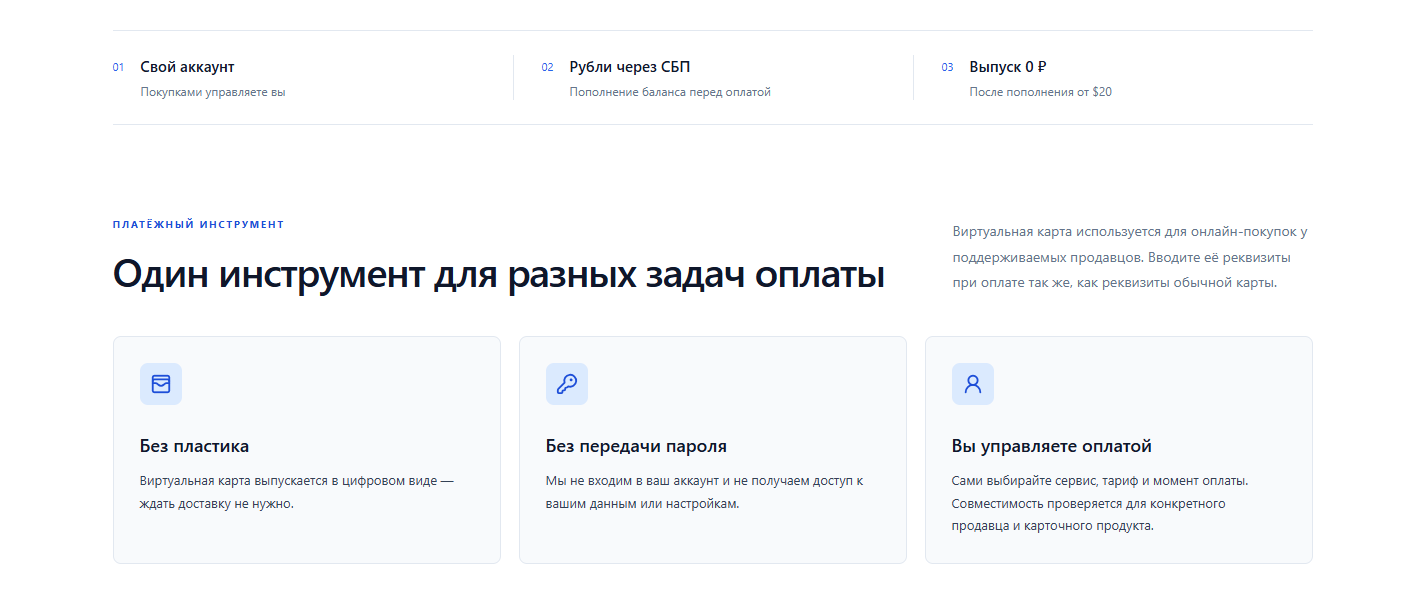Screen dimensions: 1417x594
Task: Click heading 'Один инструмент для разных задач оплаты'
Action: coord(498,274)
